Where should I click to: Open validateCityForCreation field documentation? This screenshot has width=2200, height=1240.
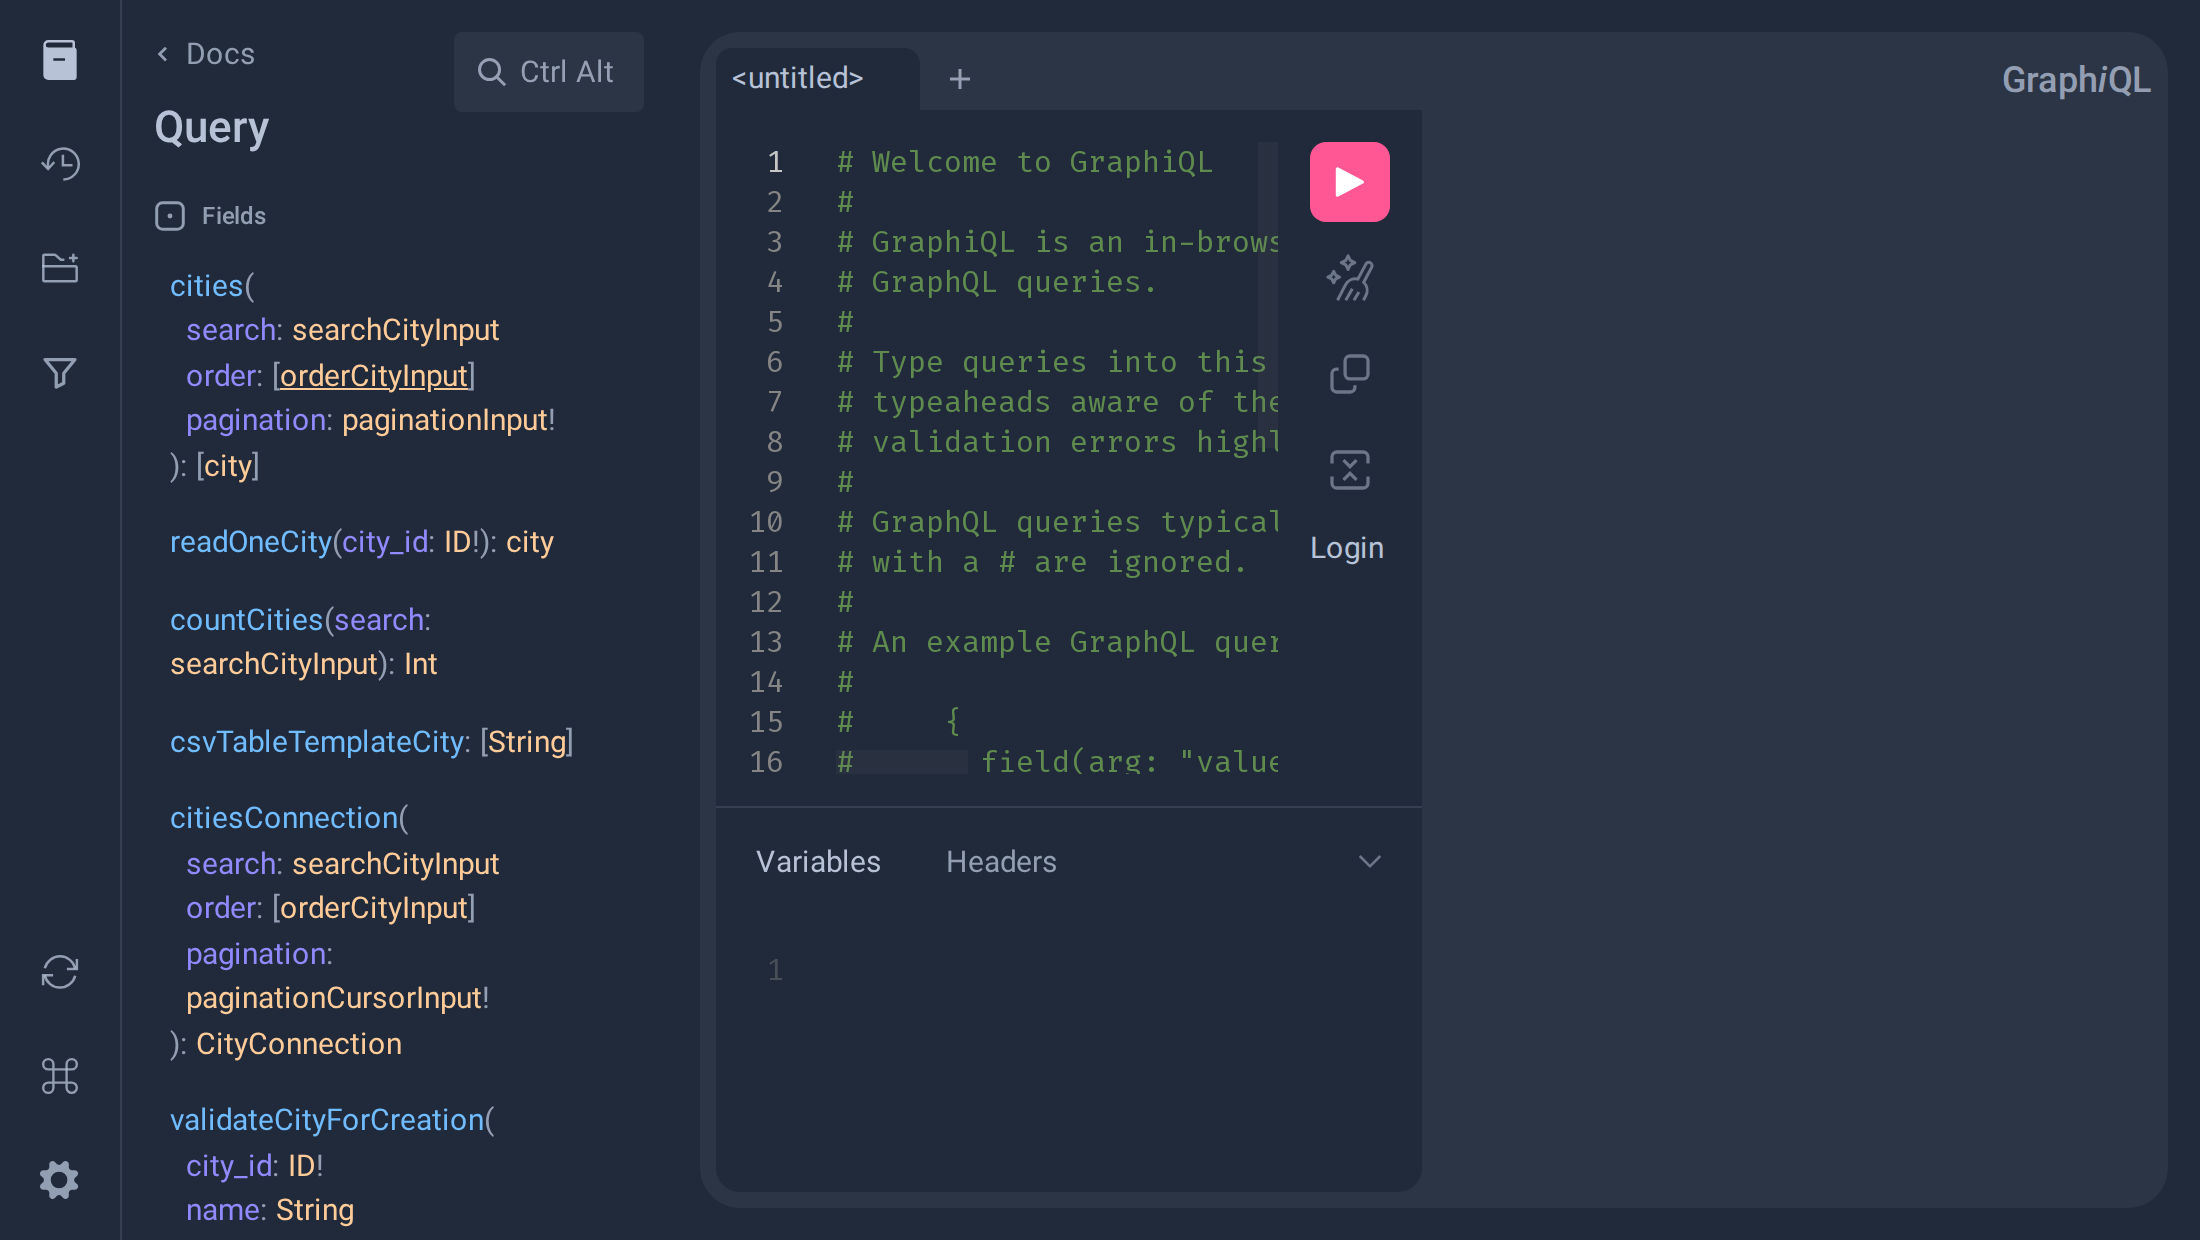coord(327,1120)
